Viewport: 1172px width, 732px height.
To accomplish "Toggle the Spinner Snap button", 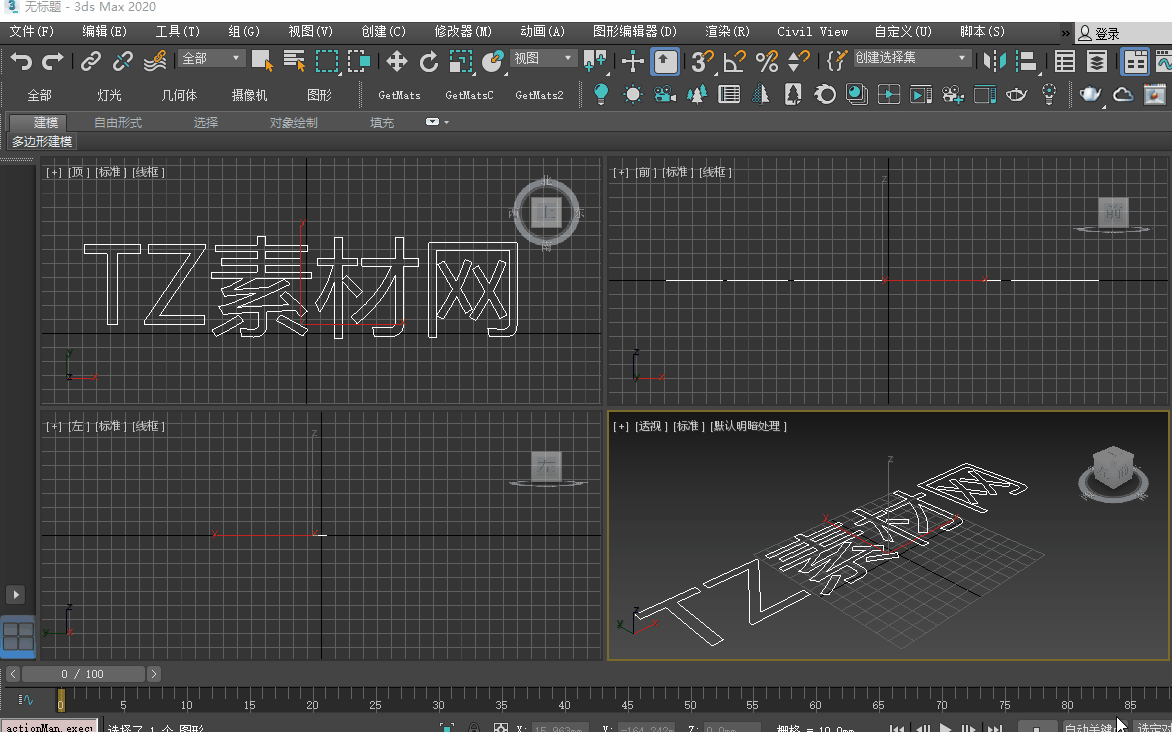I will click(799, 61).
